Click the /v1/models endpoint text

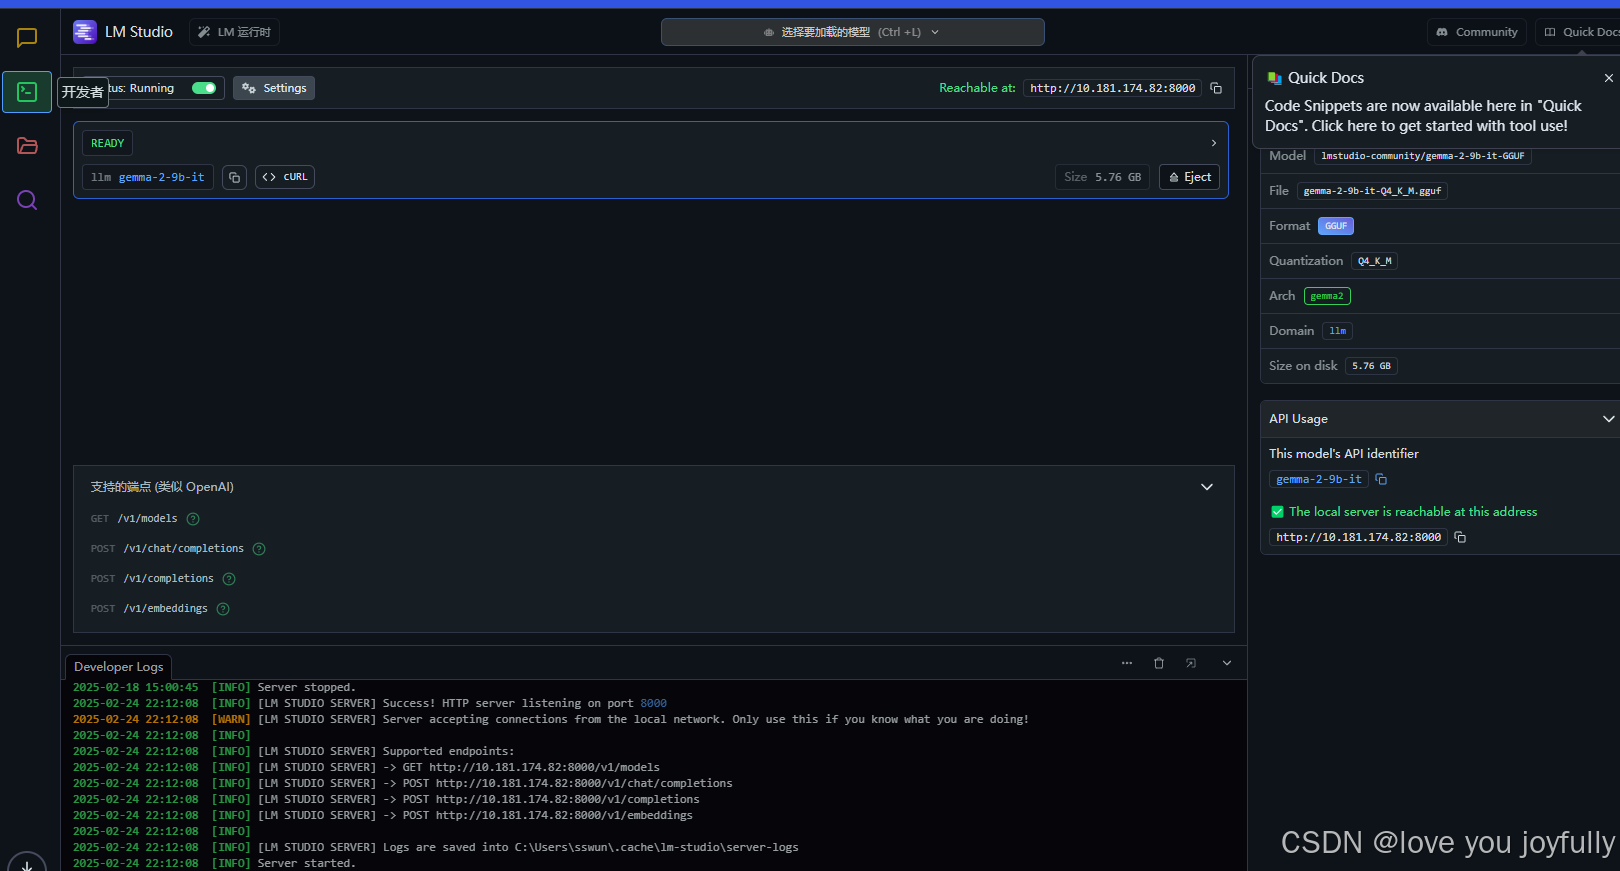click(x=147, y=519)
